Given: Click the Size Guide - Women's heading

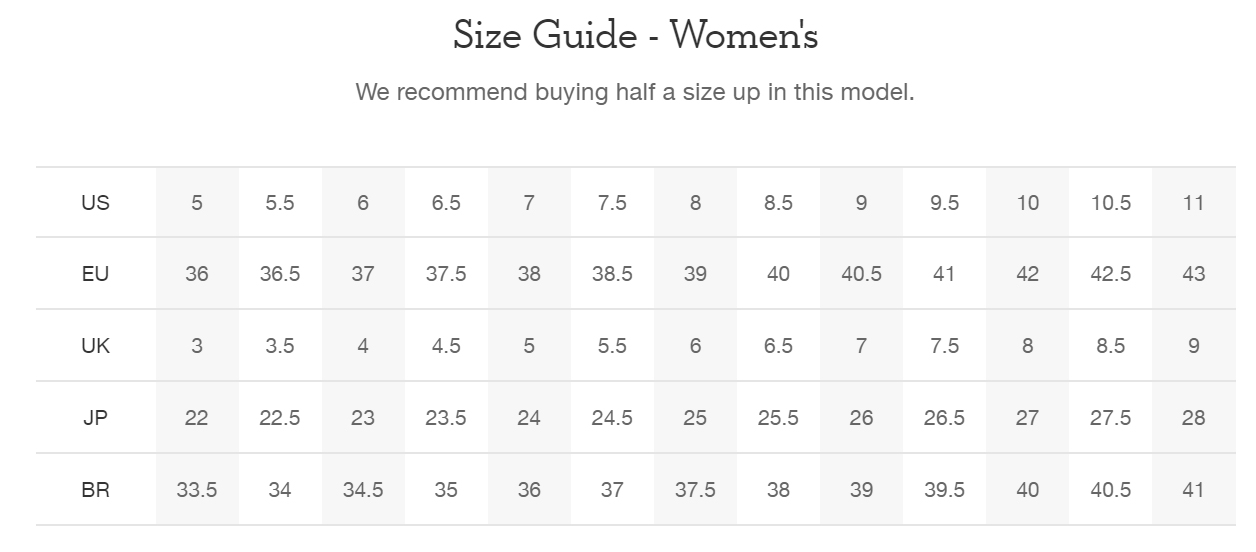Looking at the screenshot, I should (x=635, y=36).
